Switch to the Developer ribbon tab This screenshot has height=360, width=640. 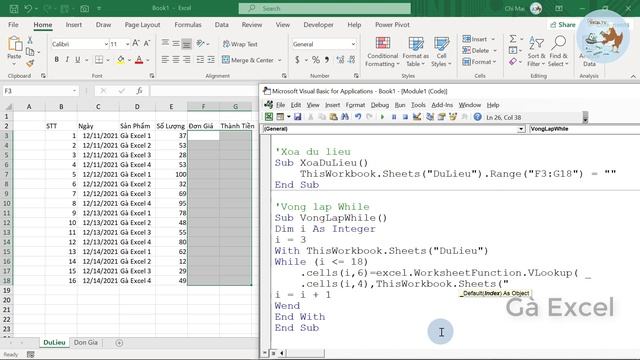(318, 25)
